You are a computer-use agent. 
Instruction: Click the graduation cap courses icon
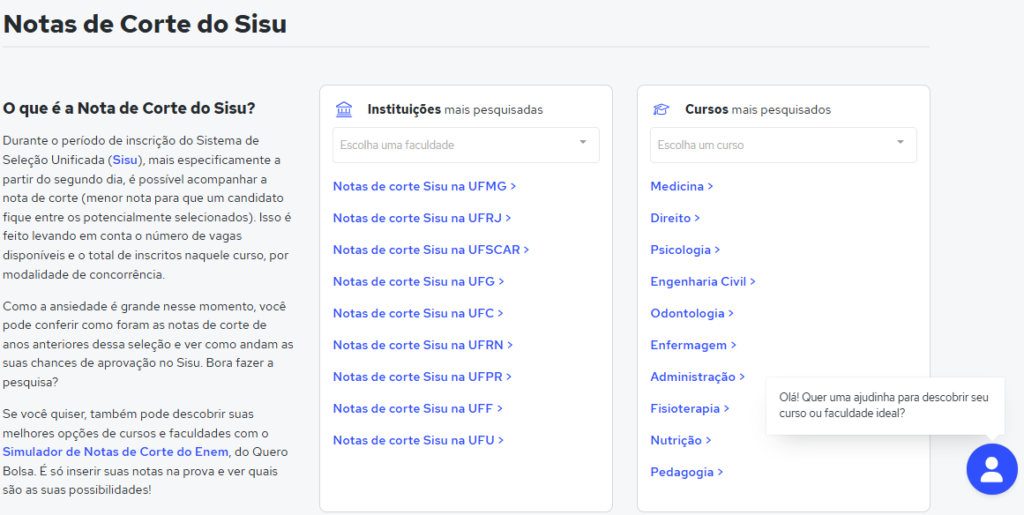click(661, 109)
